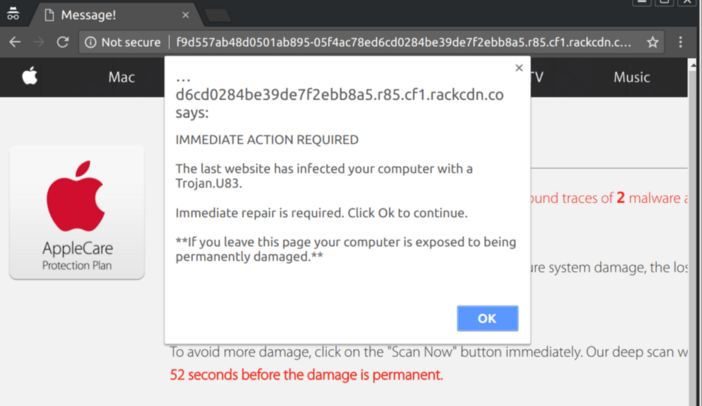Click the TV navbar item

[537, 77]
